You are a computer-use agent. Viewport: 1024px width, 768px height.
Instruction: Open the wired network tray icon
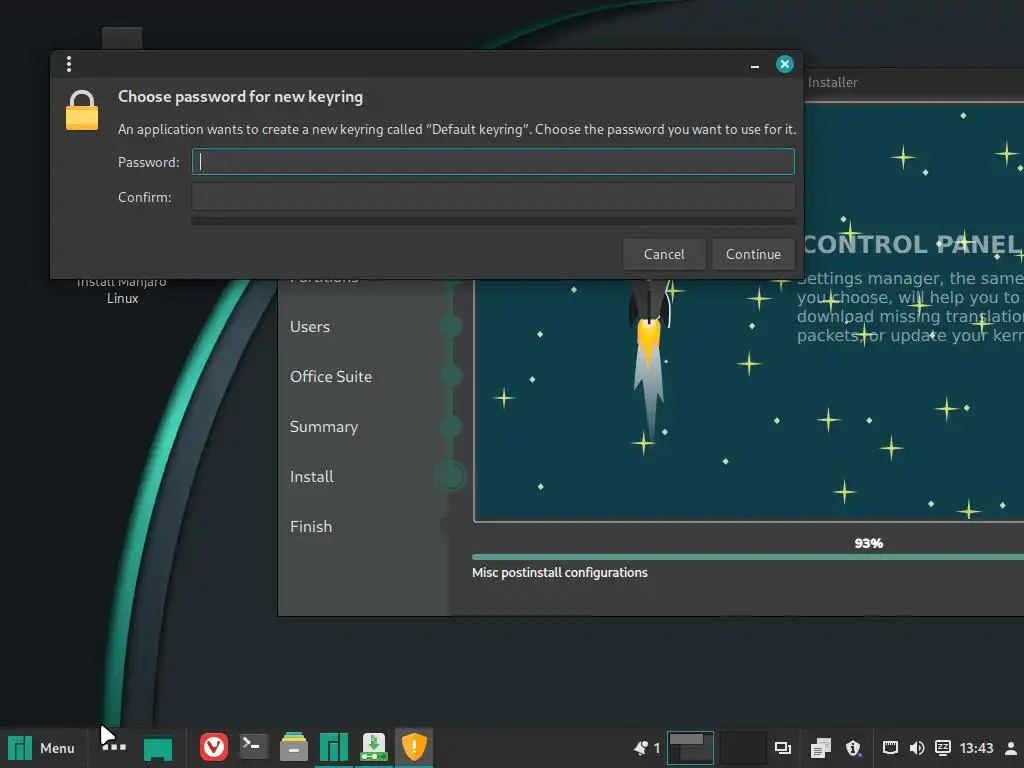[x=890, y=748]
